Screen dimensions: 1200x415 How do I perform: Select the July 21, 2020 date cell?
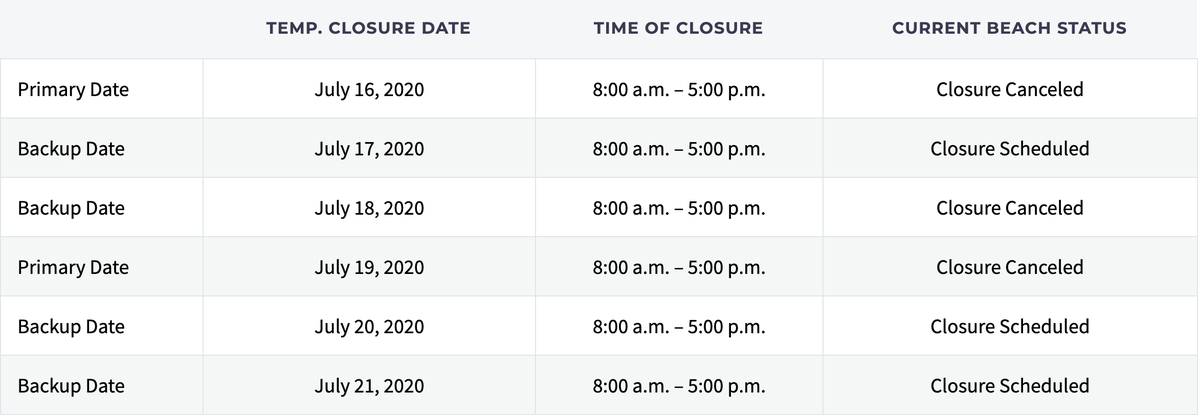click(x=368, y=385)
